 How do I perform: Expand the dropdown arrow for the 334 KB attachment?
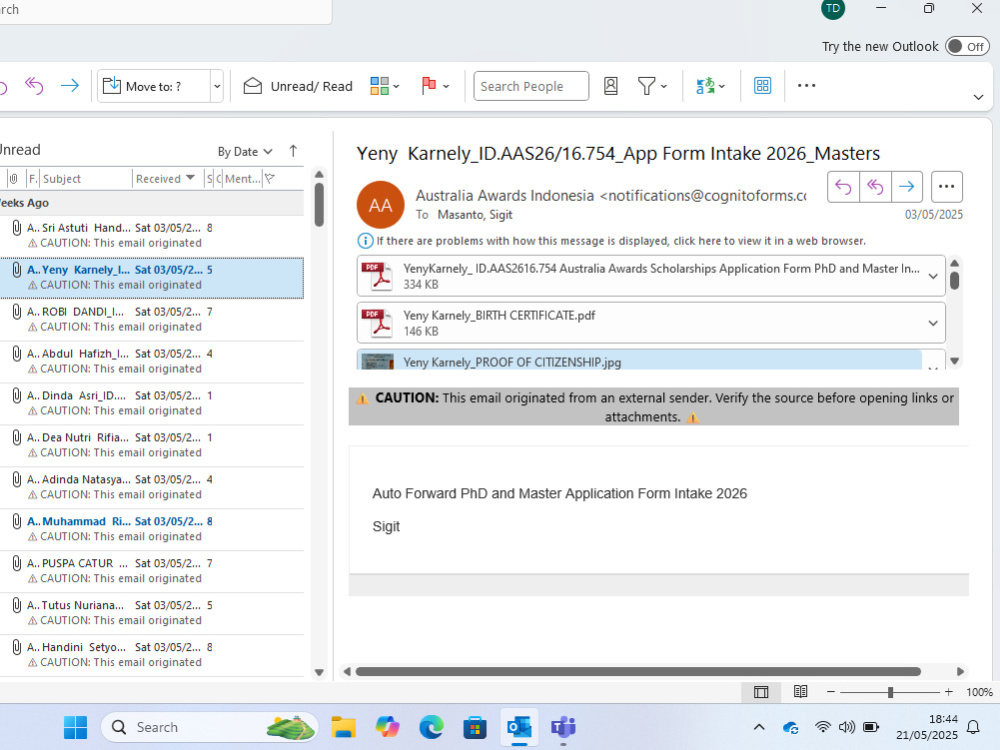pos(933,276)
